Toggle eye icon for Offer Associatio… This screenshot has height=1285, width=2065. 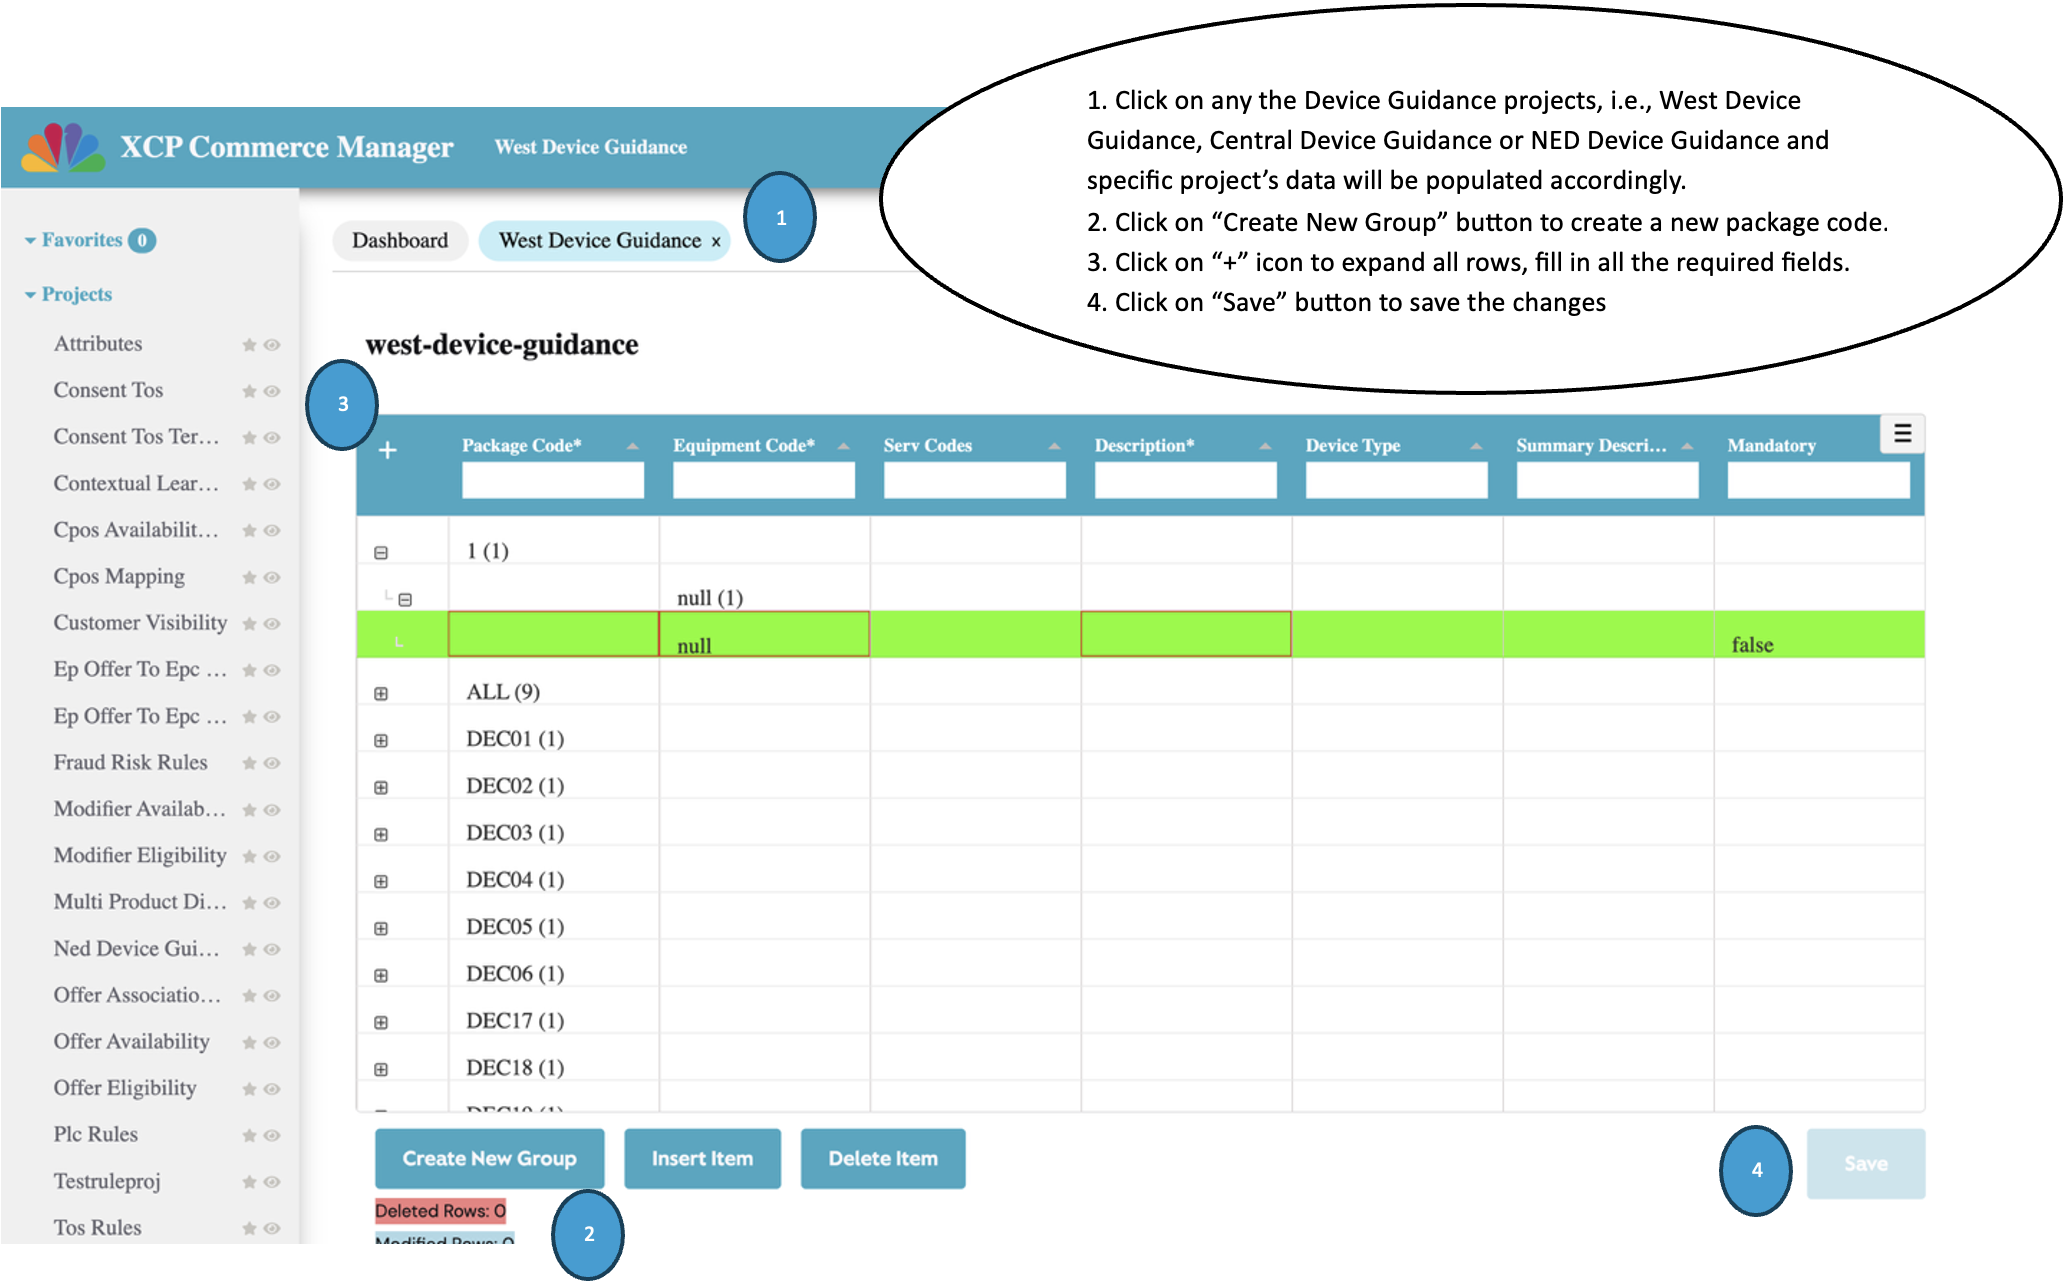click(x=271, y=996)
